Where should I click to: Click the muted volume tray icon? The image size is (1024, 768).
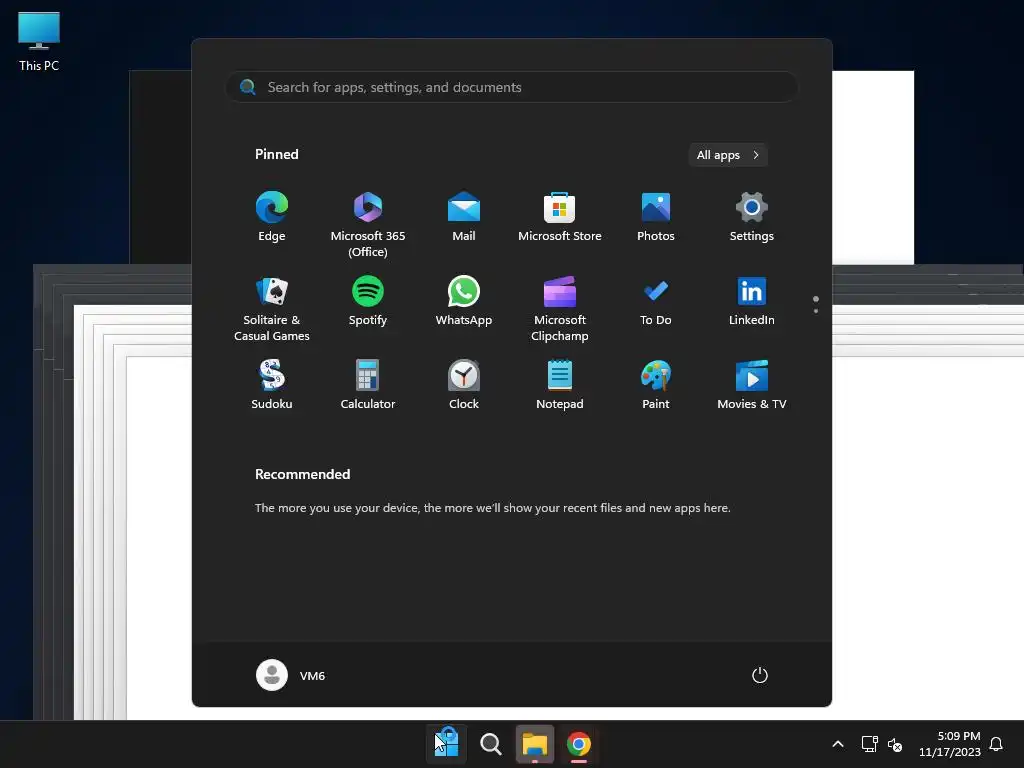coord(895,744)
